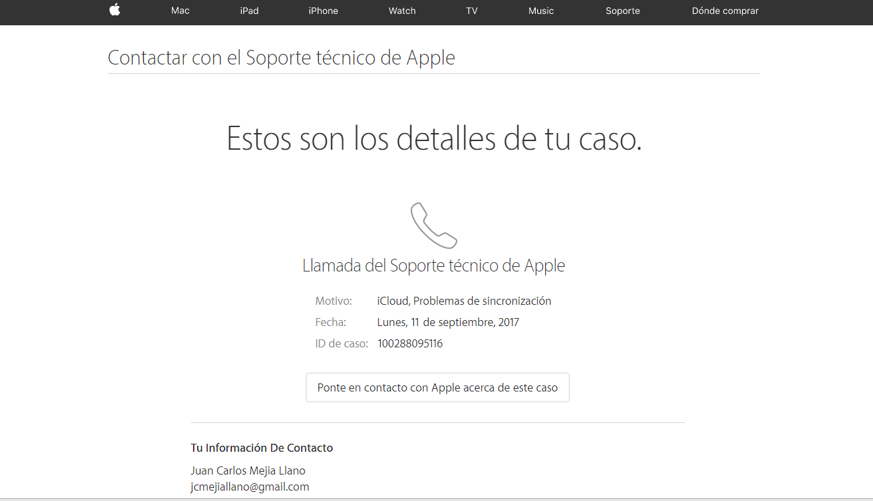Go to Soporte in navigation
Screen dimensions: 873x501
622,11
